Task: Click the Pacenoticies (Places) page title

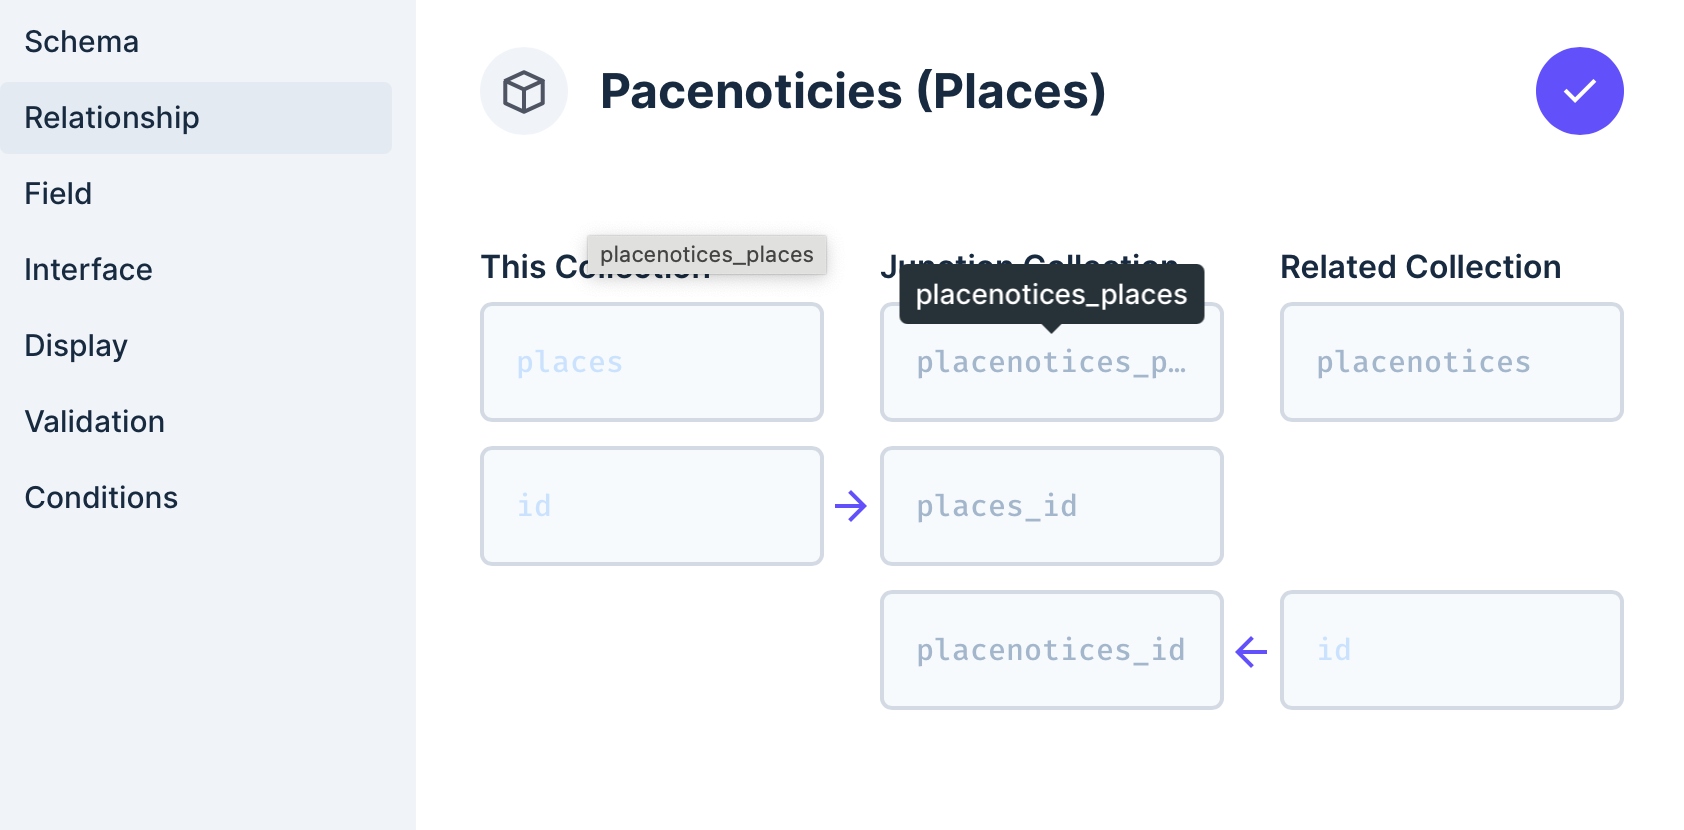Action: coord(854,92)
